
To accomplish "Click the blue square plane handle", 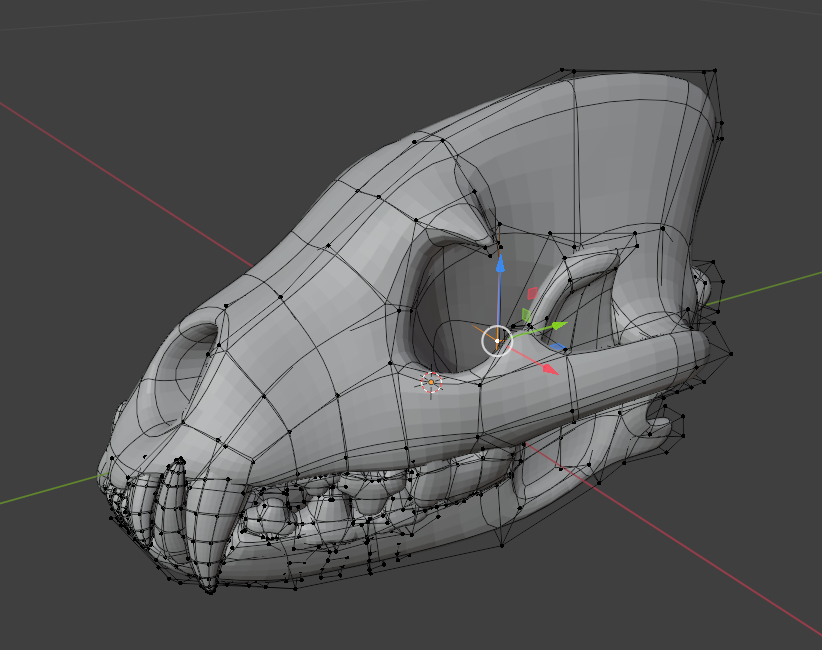I will [559, 348].
